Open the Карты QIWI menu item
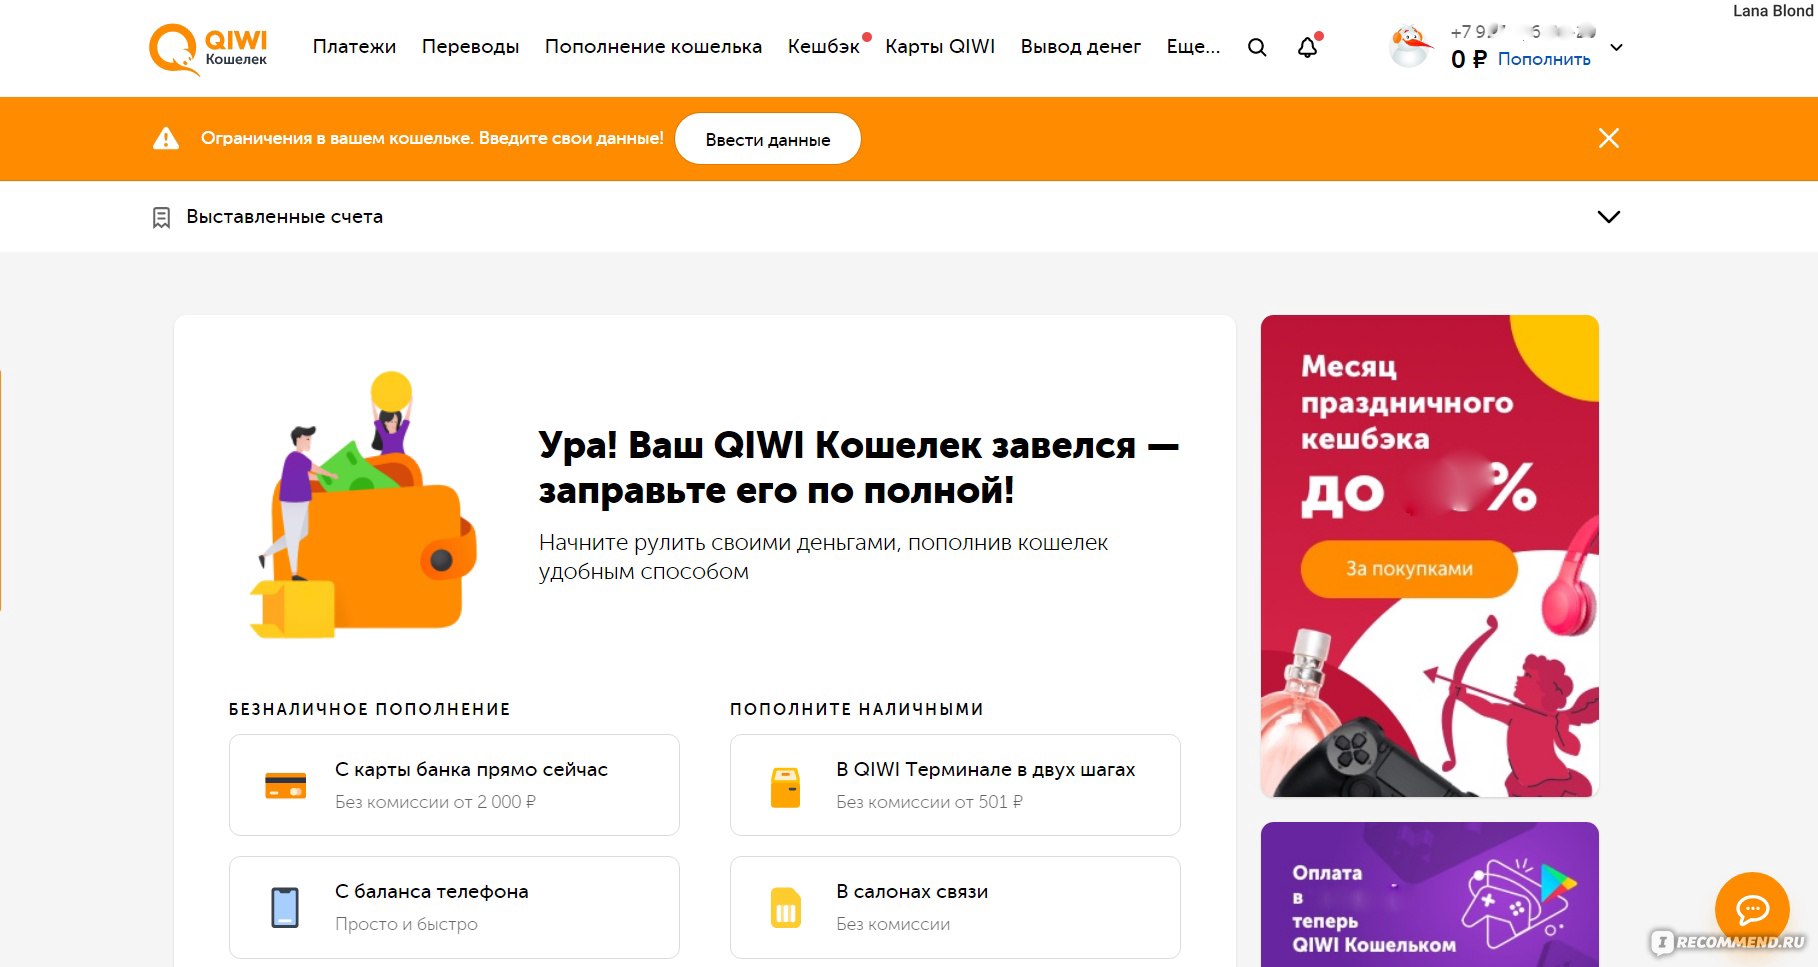1818x967 pixels. pos(940,46)
